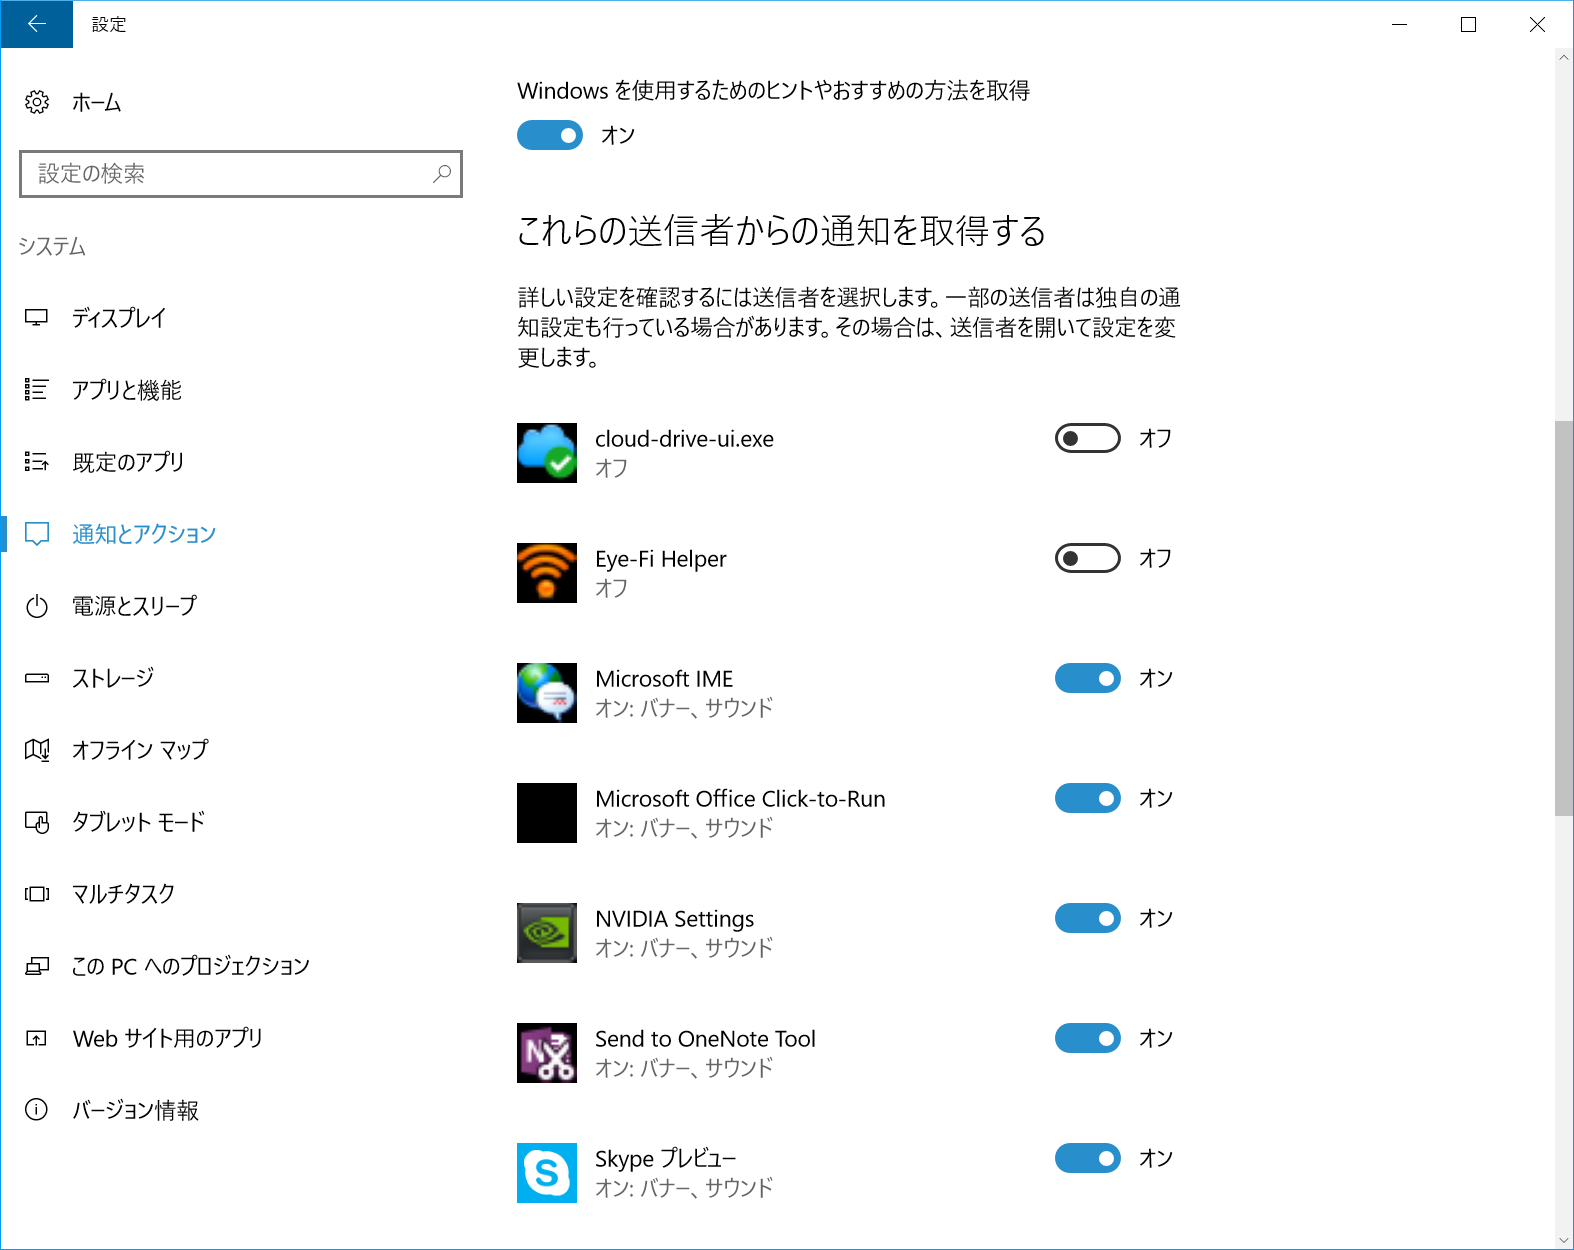The image size is (1574, 1250).
Task: Open マルチタスク settings
Action: pos(123,894)
